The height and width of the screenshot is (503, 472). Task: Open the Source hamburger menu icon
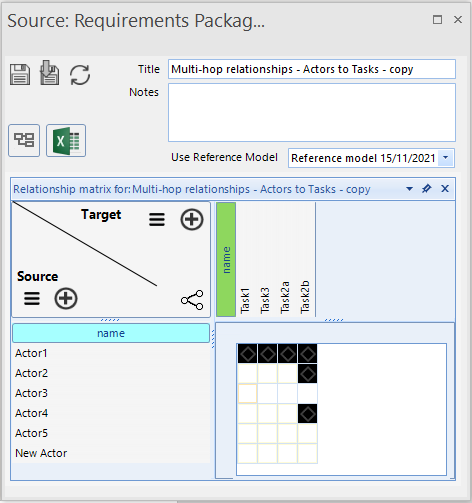pyautogui.click(x=32, y=298)
